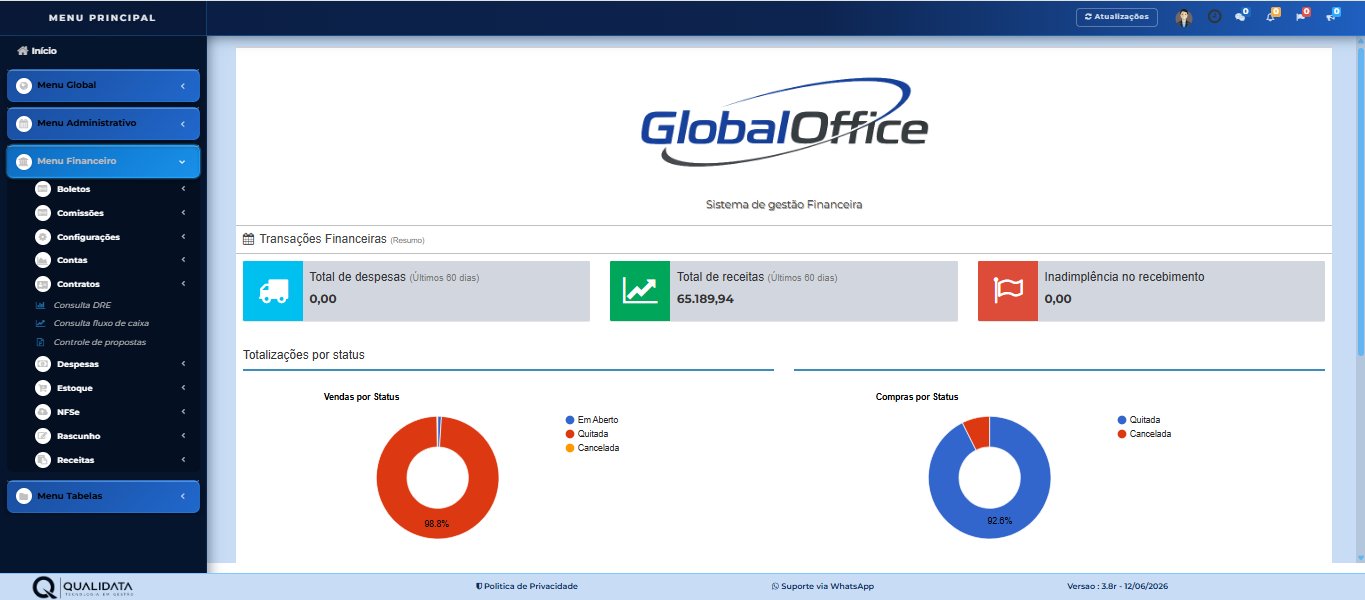Click the Menu Administrativo round icon

(x=24, y=123)
